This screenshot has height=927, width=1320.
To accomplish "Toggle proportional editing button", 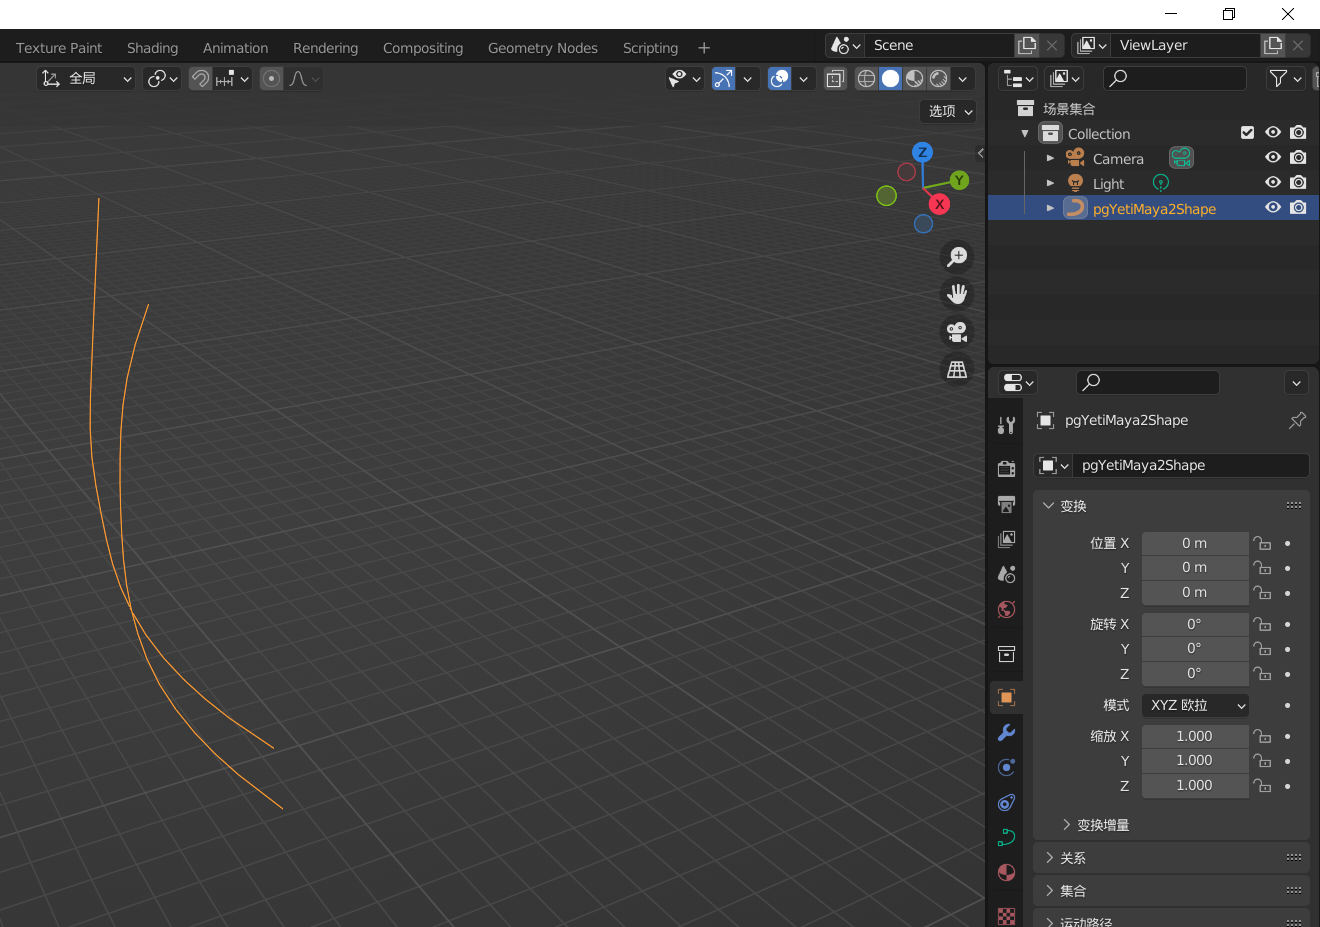I will coord(271,79).
